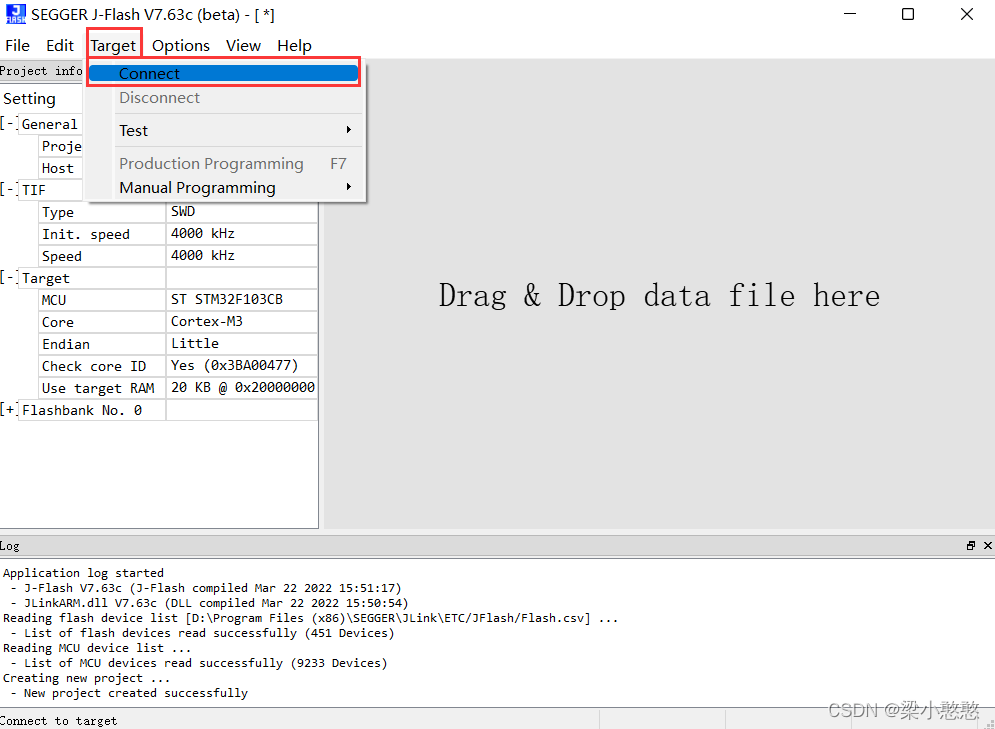This screenshot has width=995, height=729.
Task: Undock the Log panel
Action: coord(971,546)
